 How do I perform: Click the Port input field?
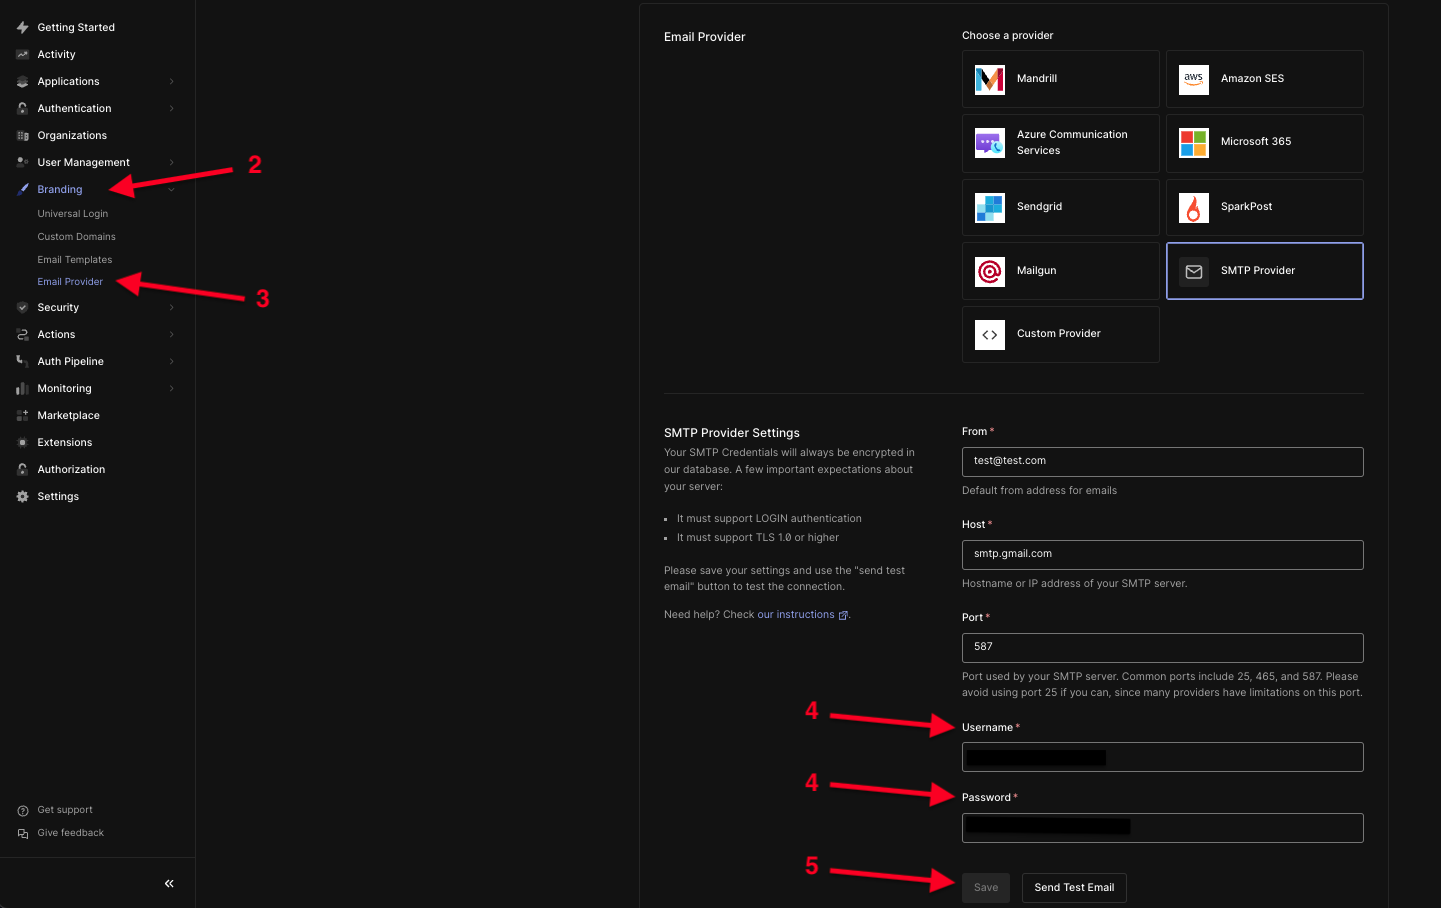click(1163, 648)
